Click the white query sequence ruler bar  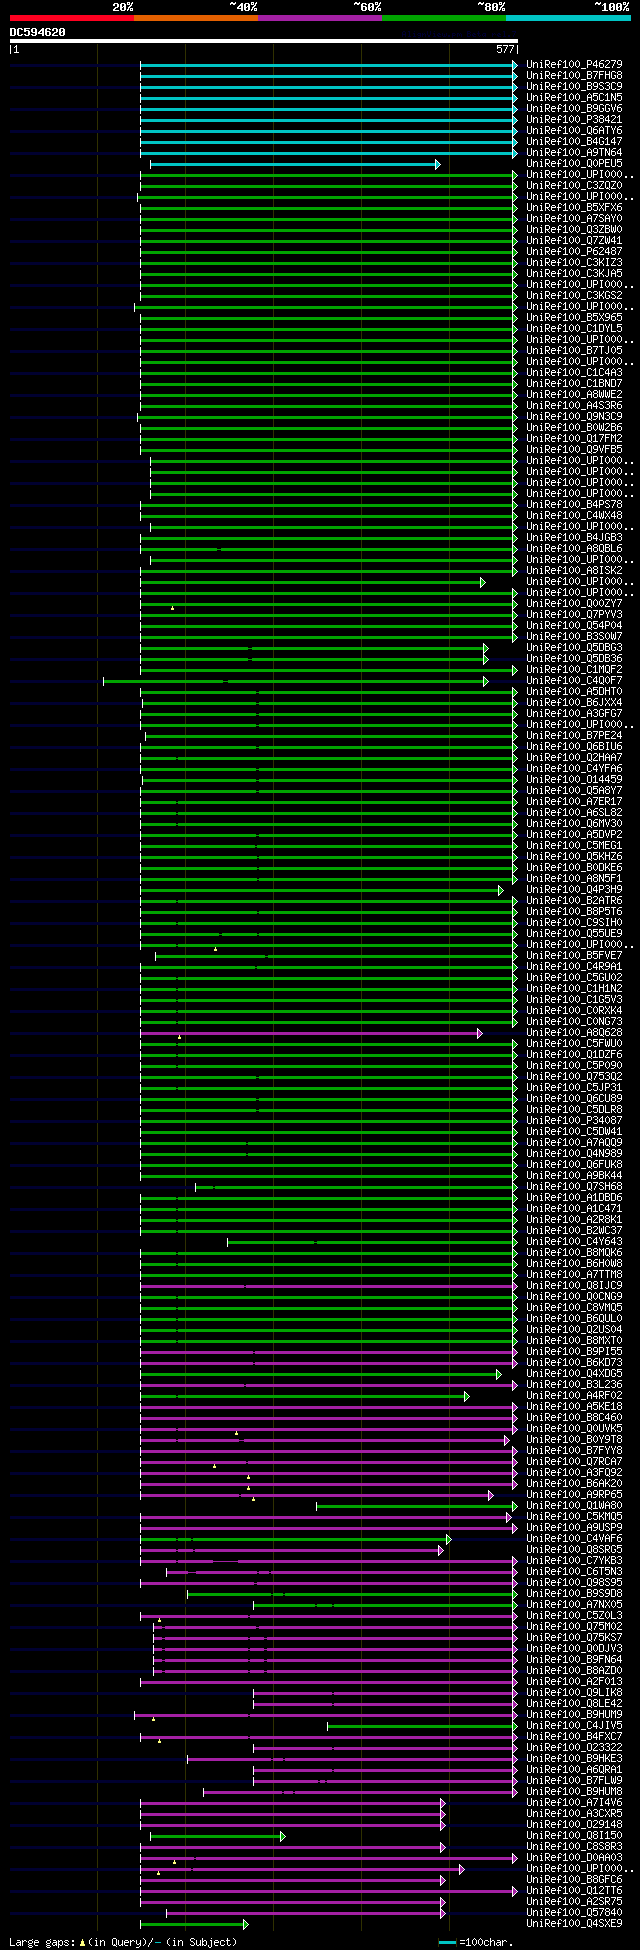click(264, 41)
